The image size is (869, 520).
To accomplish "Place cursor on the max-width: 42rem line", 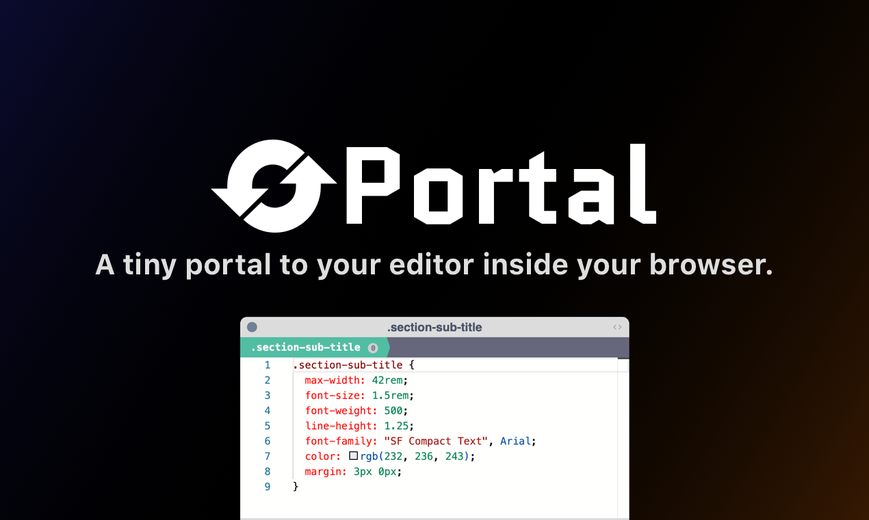I will click(356, 380).
